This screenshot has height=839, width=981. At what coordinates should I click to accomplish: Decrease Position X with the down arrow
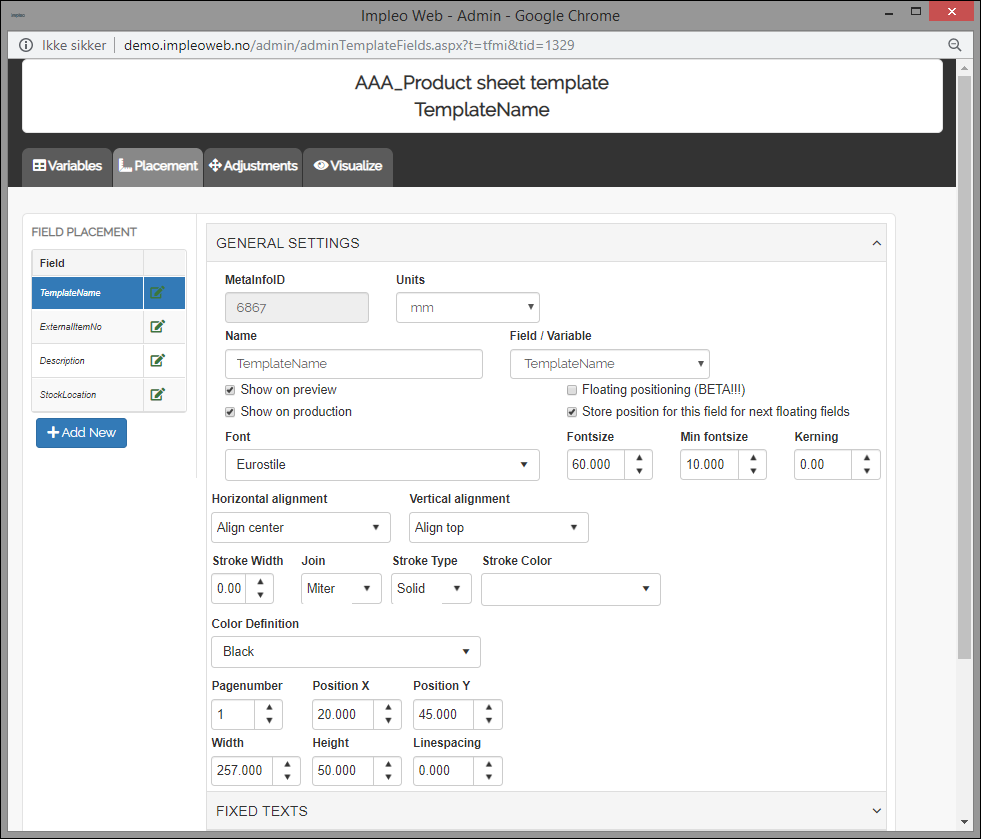point(388,721)
